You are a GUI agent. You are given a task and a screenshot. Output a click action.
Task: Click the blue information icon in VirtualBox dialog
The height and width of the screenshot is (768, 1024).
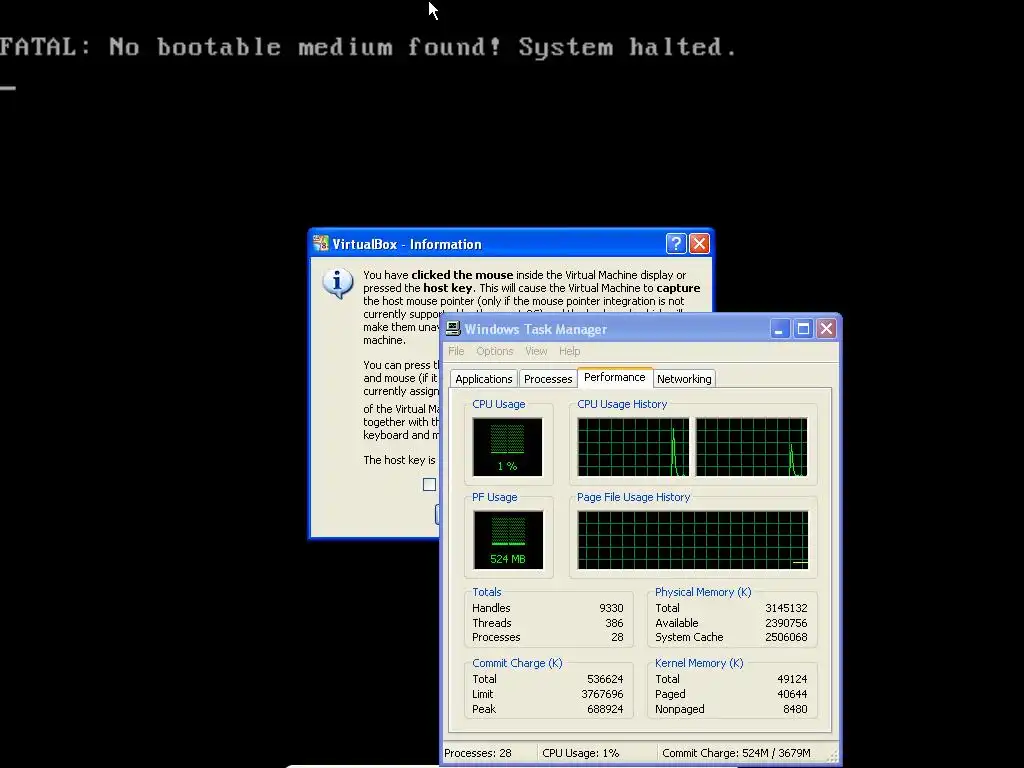[338, 283]
